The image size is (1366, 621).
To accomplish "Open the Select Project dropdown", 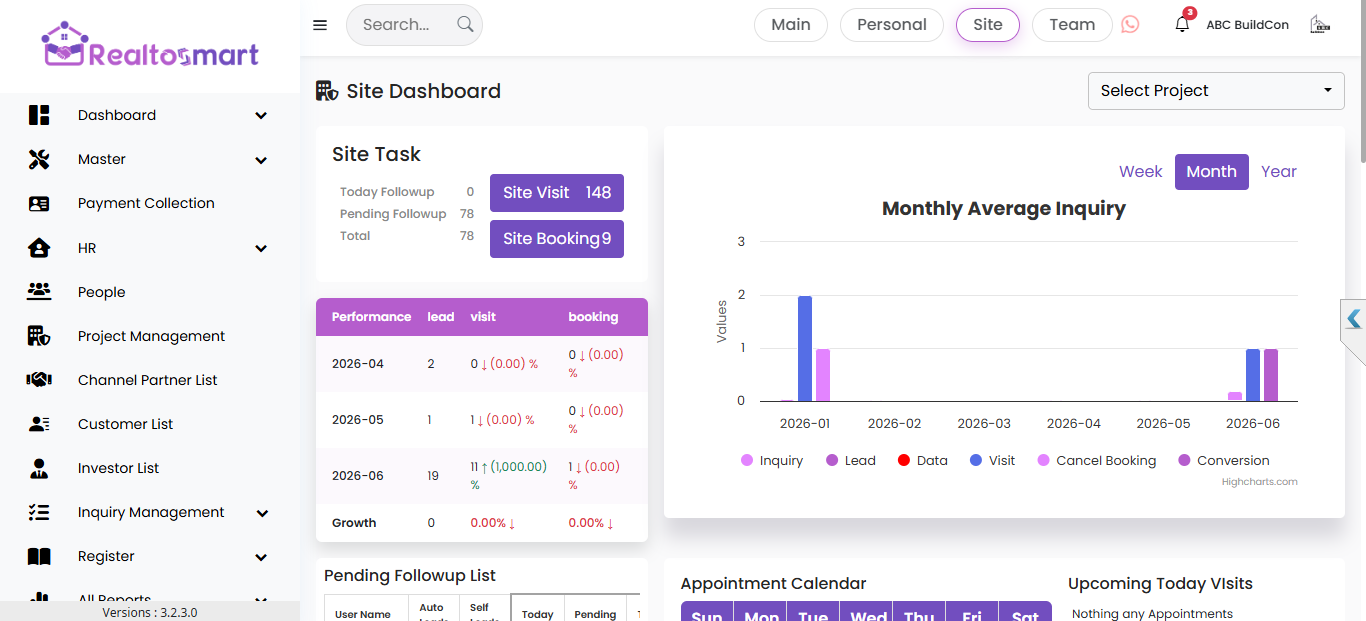I will click(1216, 90).
